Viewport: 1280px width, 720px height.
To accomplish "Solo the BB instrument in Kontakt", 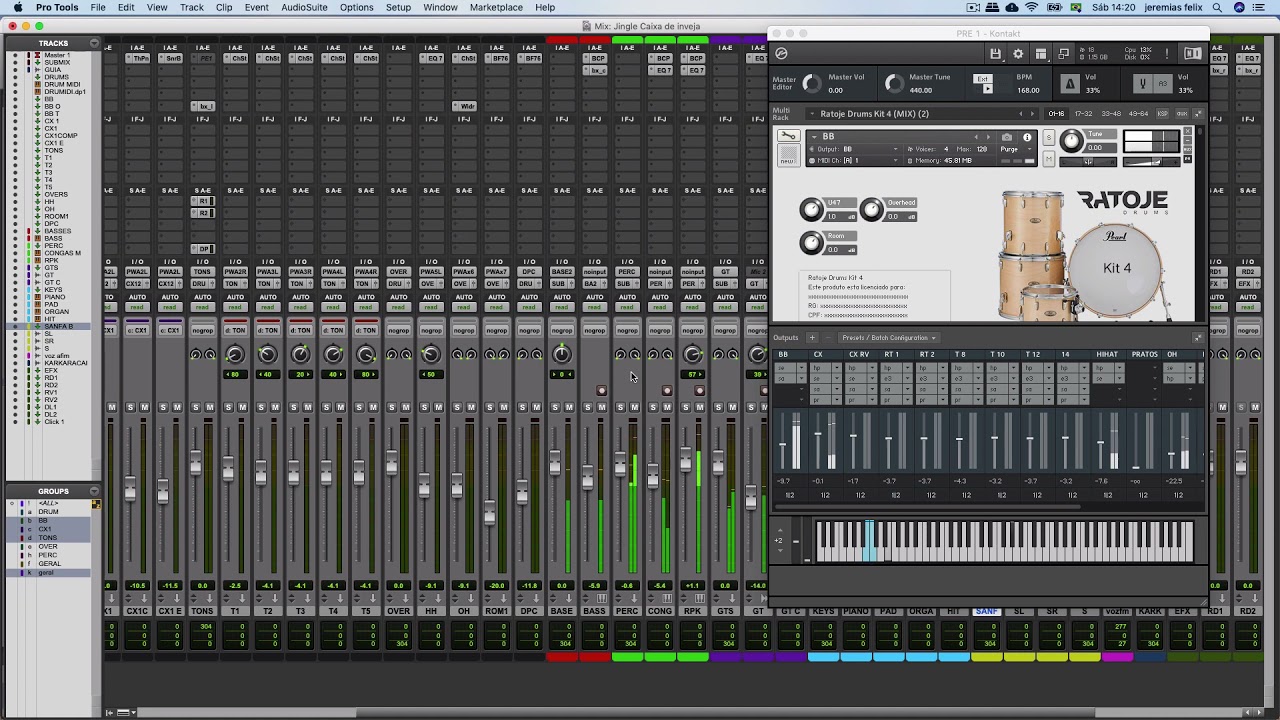I will click(1048, 137).
